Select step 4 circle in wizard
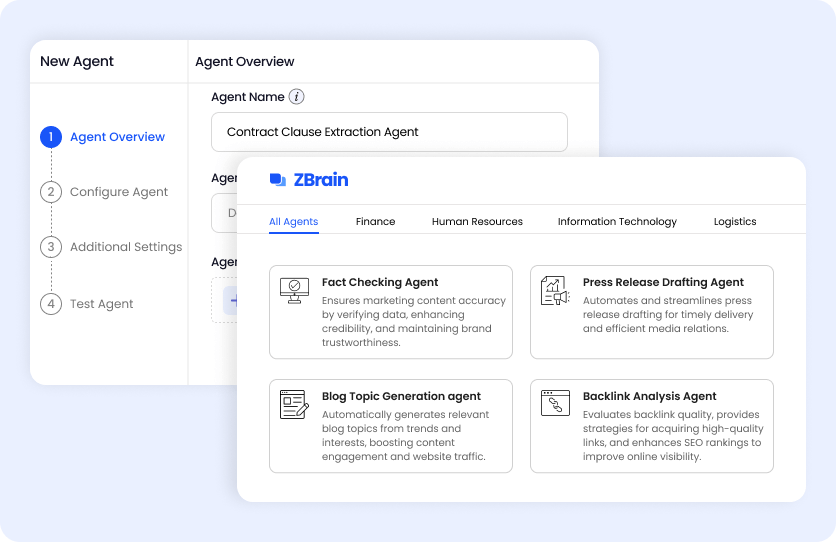Screen dimensions: 836x542 [51, 304]
